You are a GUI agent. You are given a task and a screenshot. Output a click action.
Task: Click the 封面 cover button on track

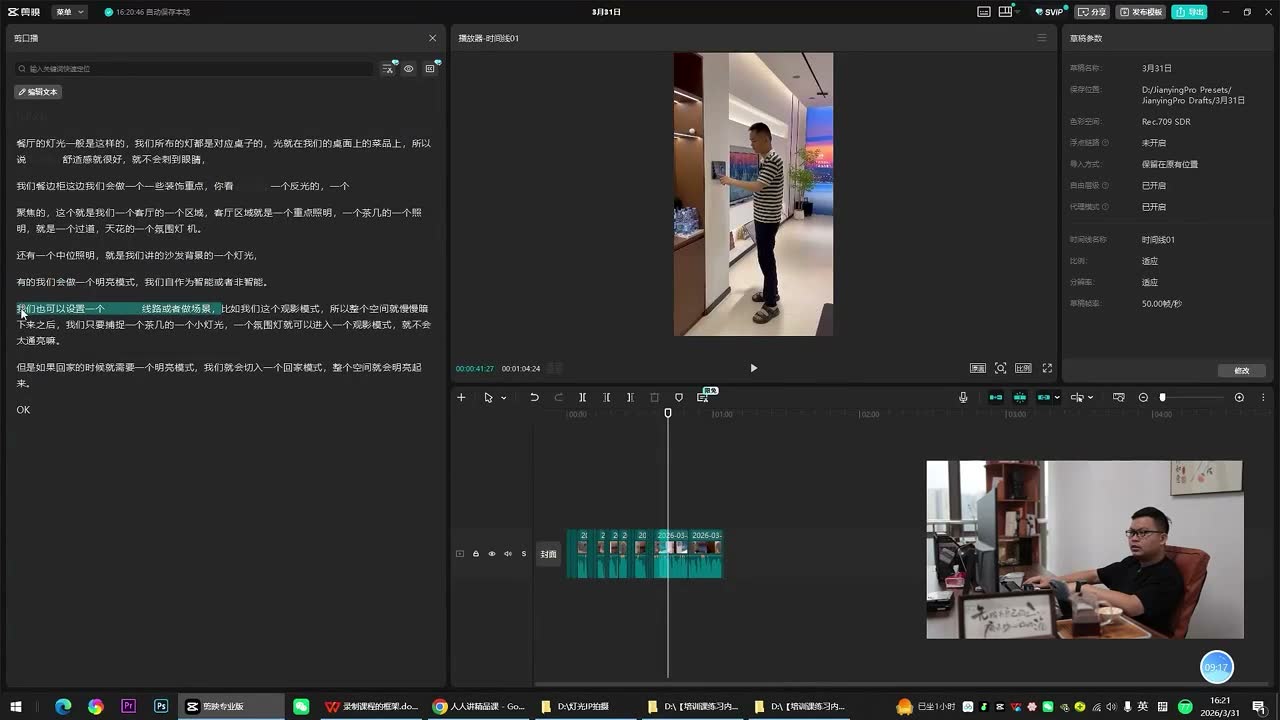(548, 554)
